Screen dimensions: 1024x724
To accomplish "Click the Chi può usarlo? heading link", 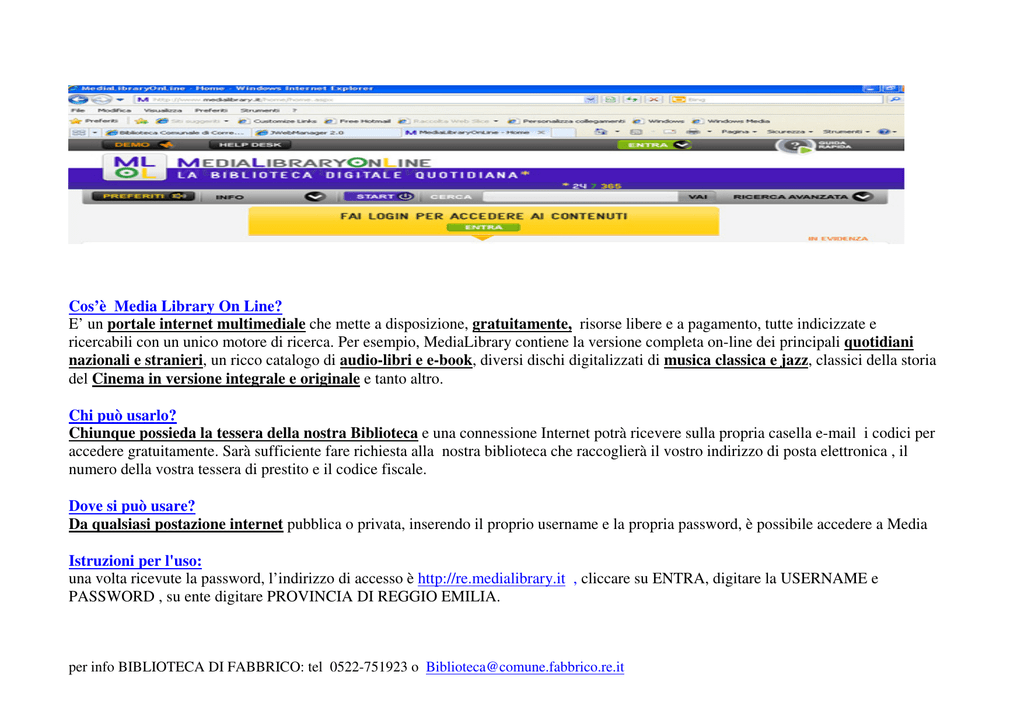I will pyautogui.click(x=122, y=415).
